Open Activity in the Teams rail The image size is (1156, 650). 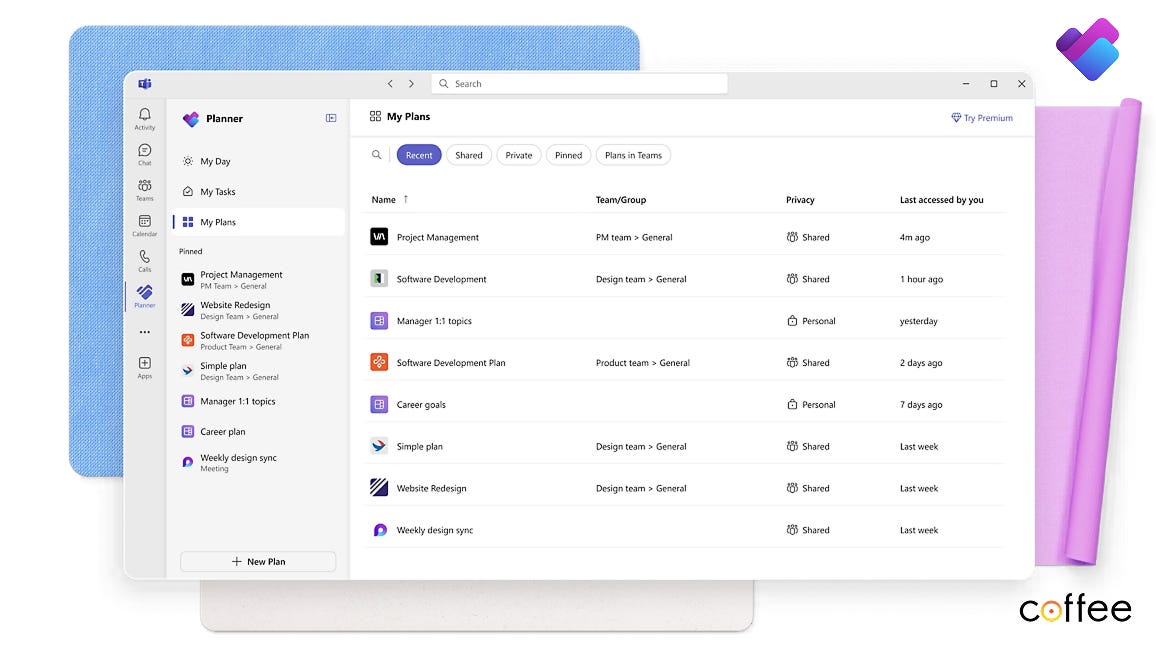144,119
